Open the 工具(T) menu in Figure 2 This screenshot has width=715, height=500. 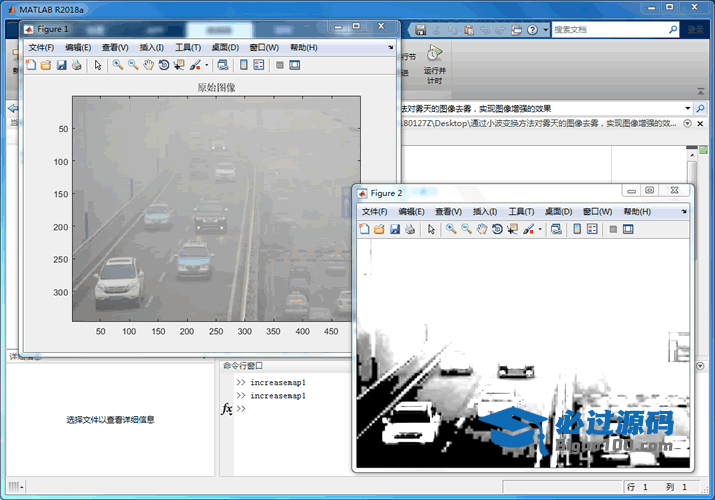pos(521,212)
